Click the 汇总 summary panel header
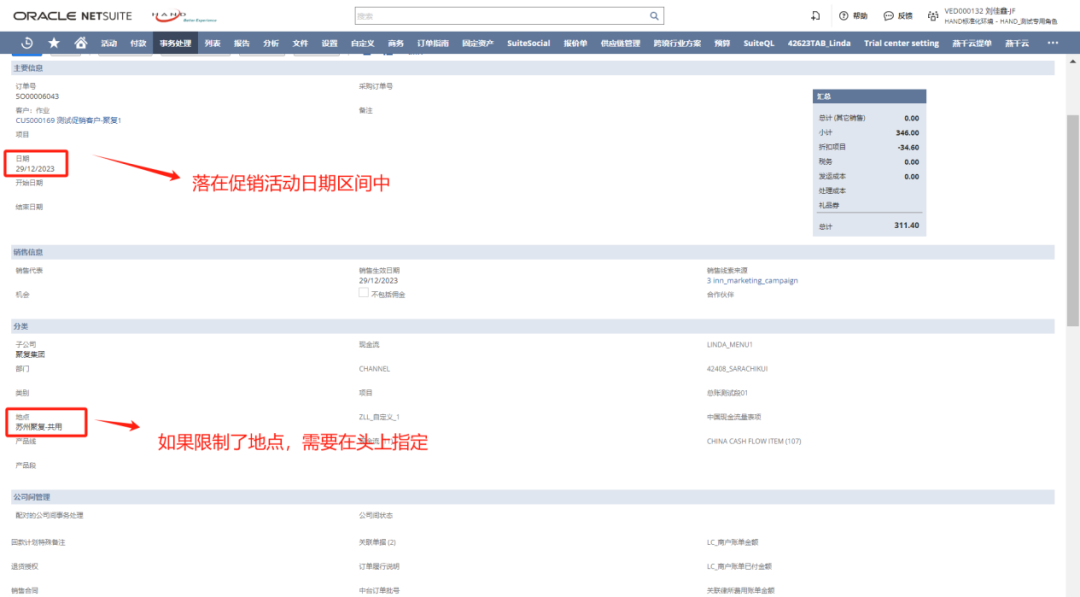Screen dimensions: 1080x597 click(x=869, y=96)
